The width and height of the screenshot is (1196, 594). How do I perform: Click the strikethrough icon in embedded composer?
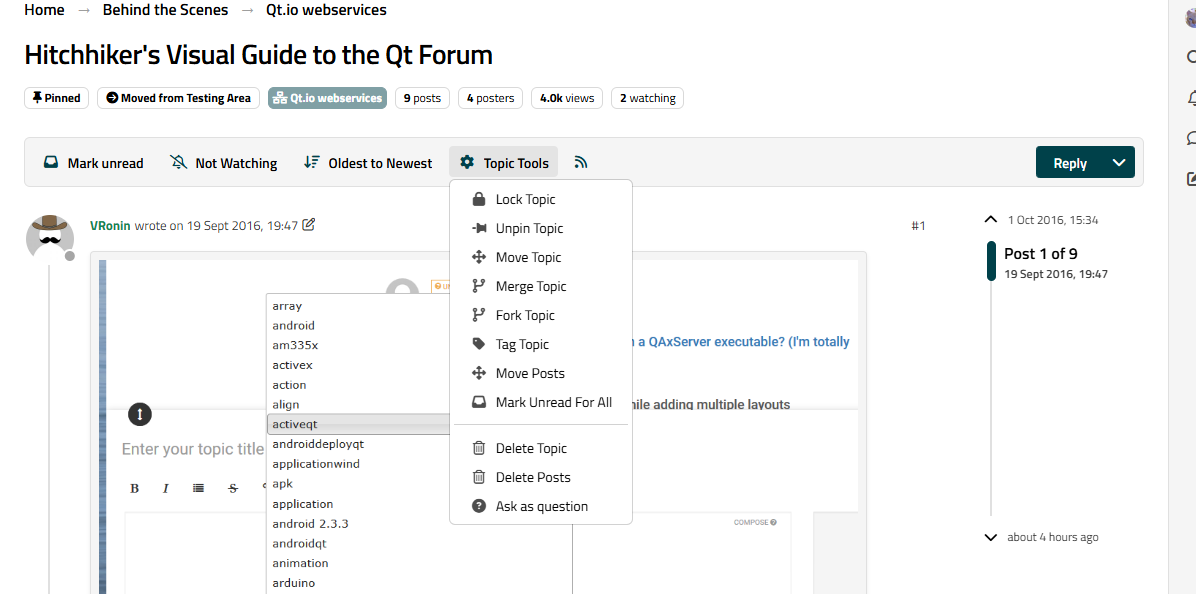coord(233,488)
